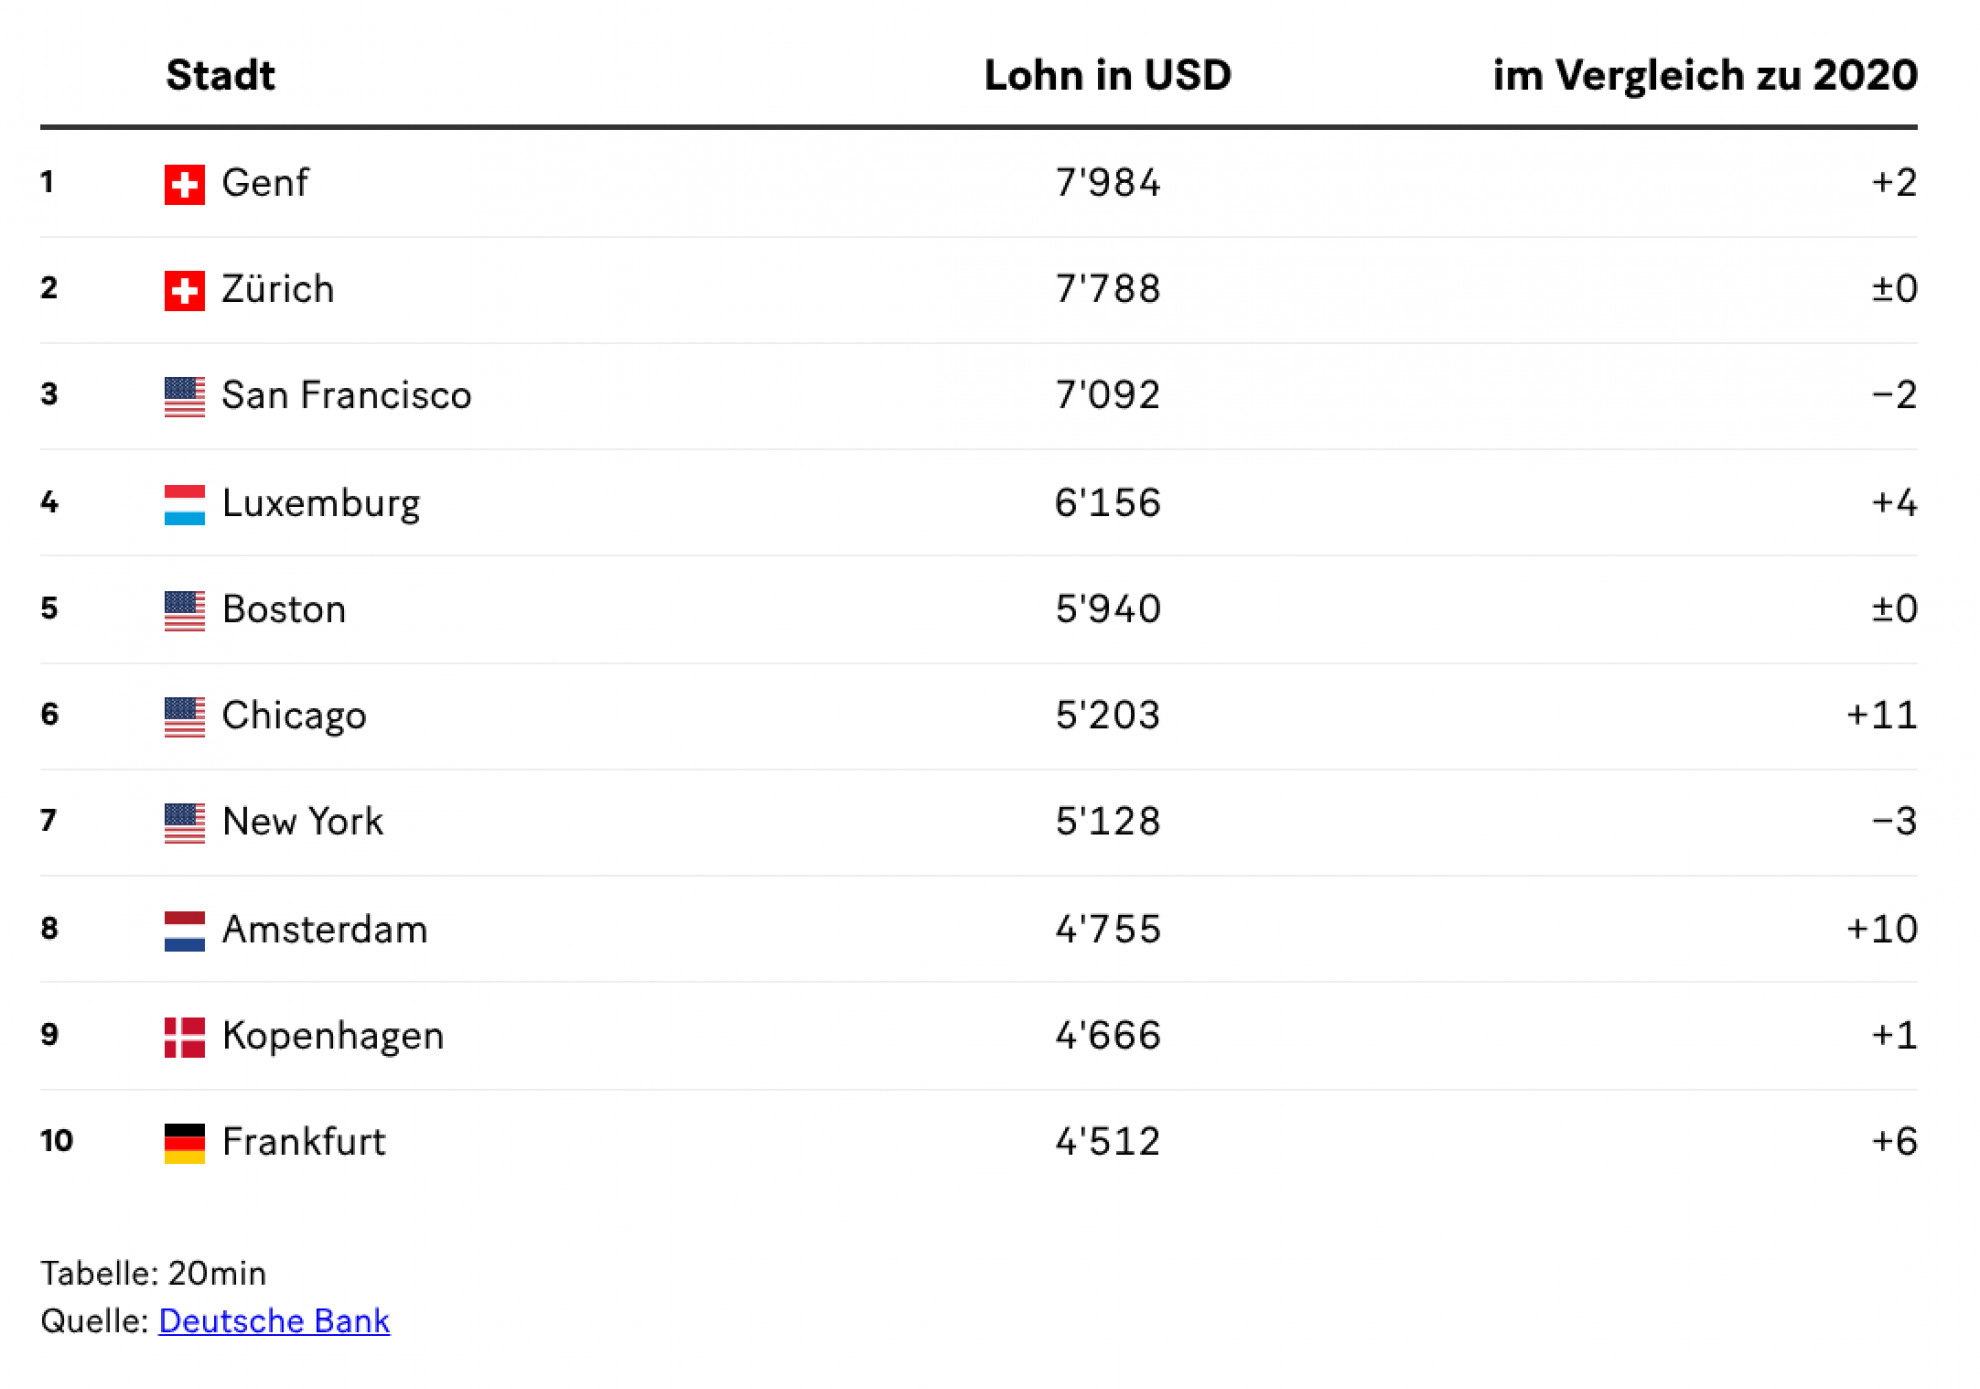This screenshot has height=1389, width=1980.
Task: Click the US flag beside Boston
Action: point(185,610)
